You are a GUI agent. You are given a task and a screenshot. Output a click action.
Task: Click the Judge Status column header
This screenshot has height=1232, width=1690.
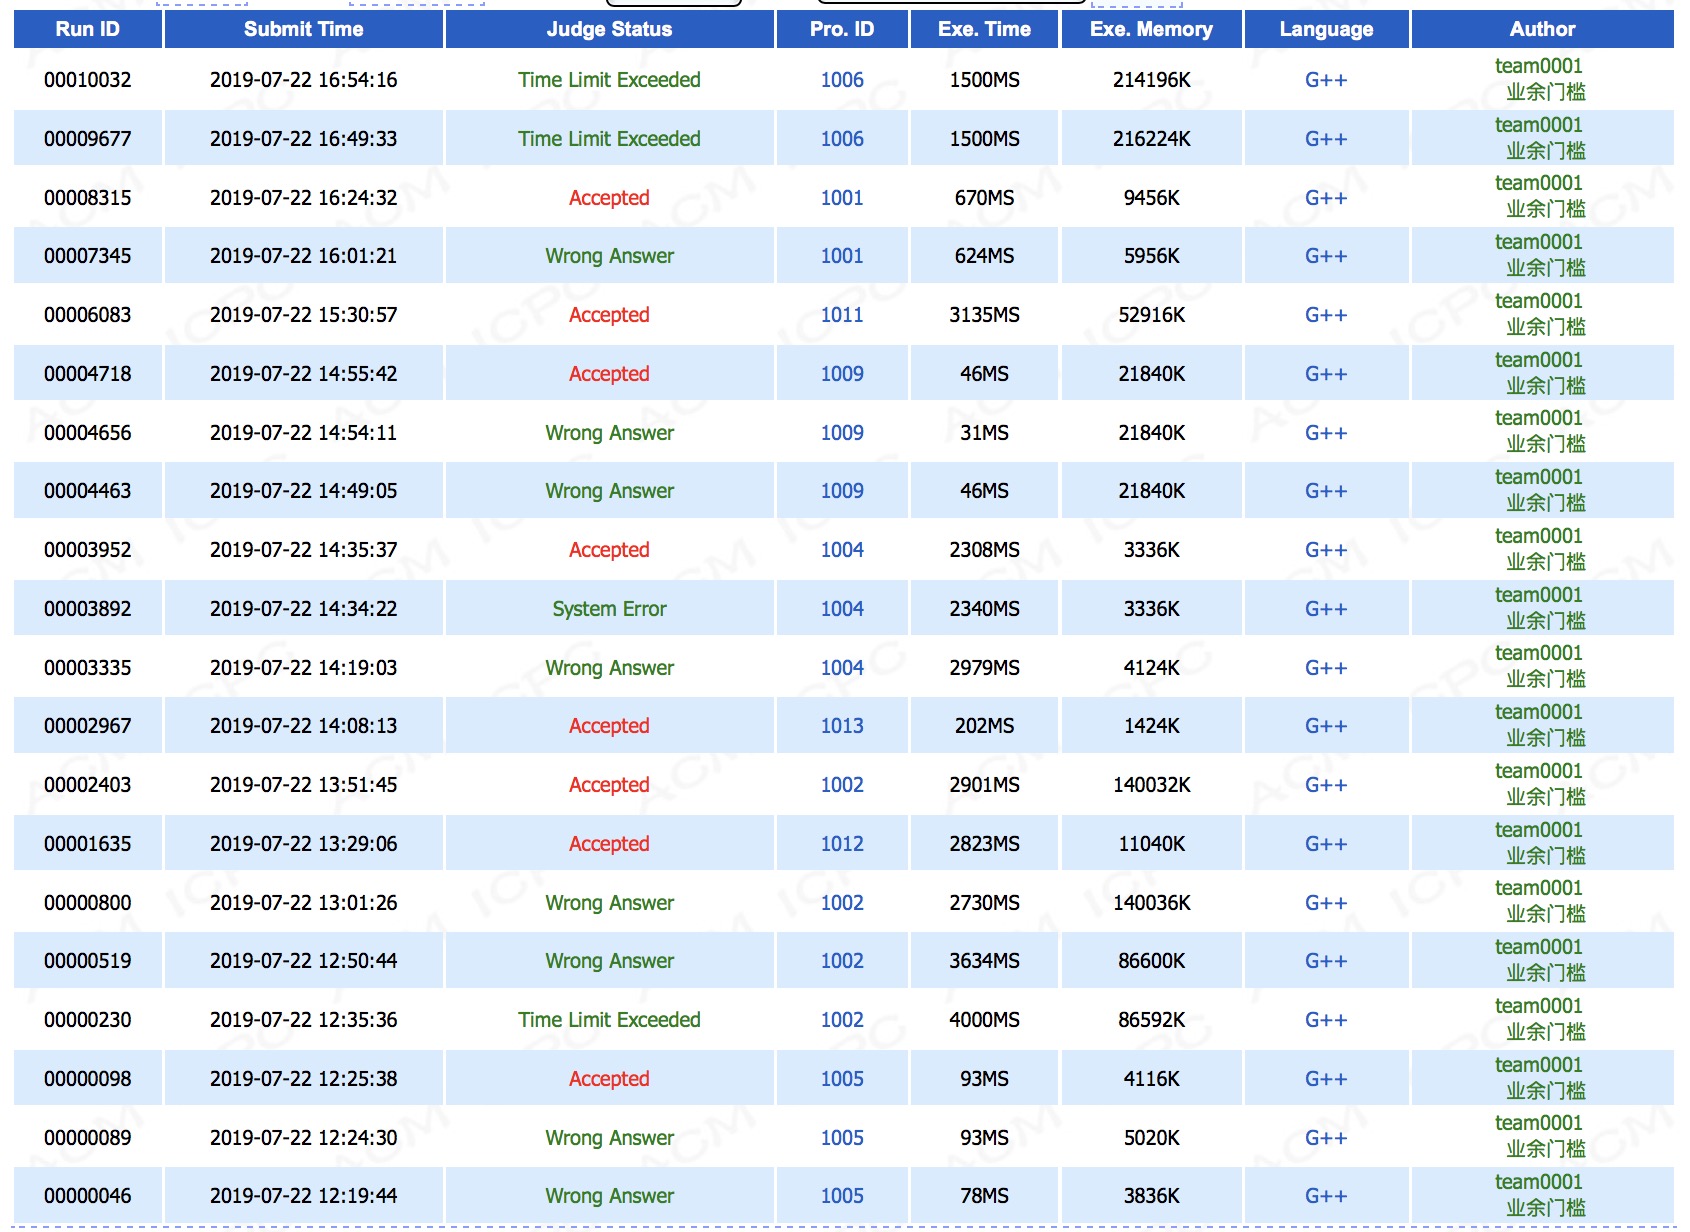(609, 29)
